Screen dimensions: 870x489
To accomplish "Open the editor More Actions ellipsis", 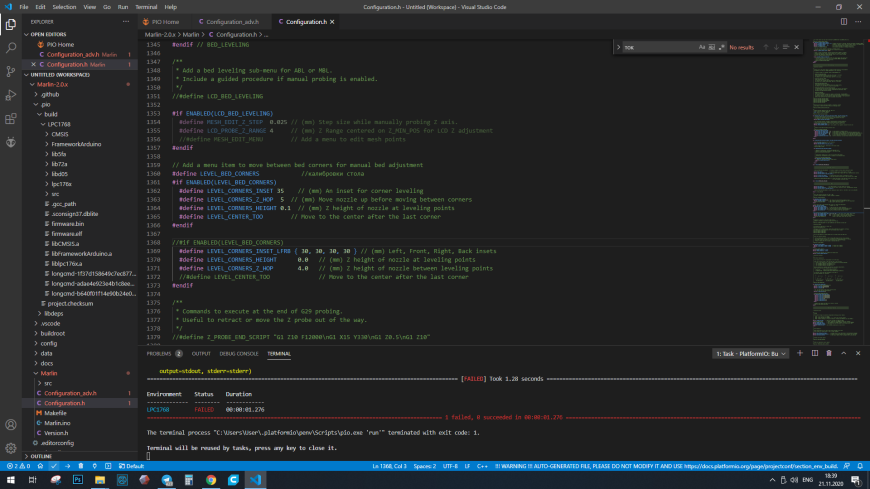I will pos(858,22).
